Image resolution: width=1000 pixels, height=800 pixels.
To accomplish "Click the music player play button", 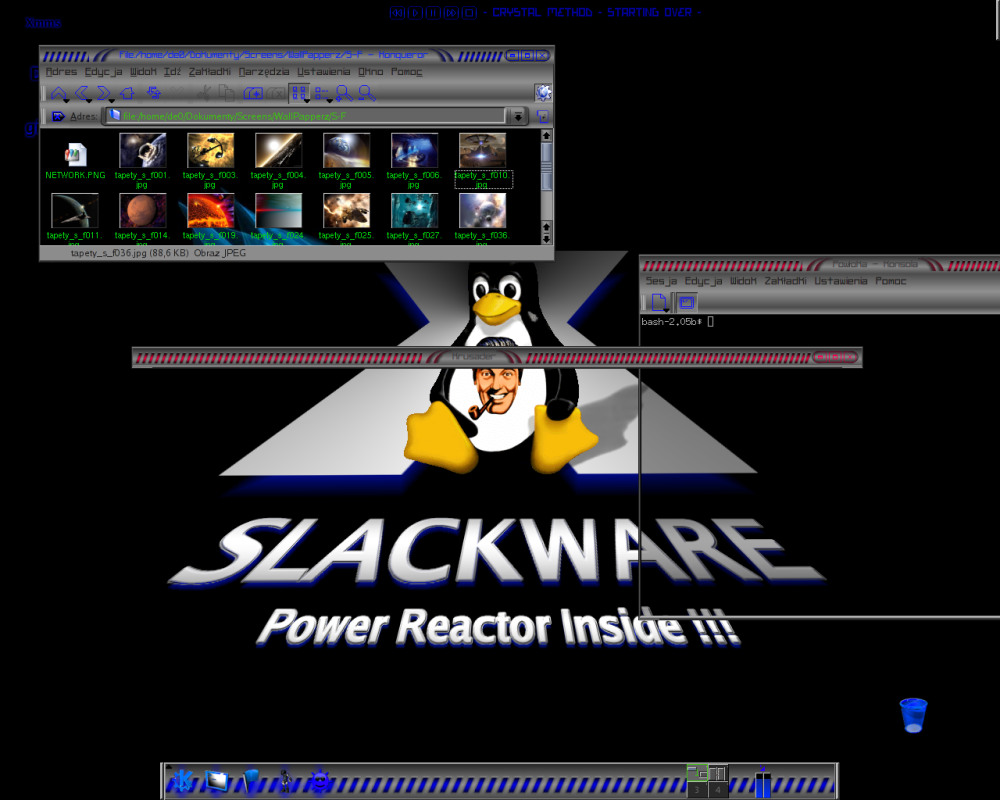I will tap(415, 13).
